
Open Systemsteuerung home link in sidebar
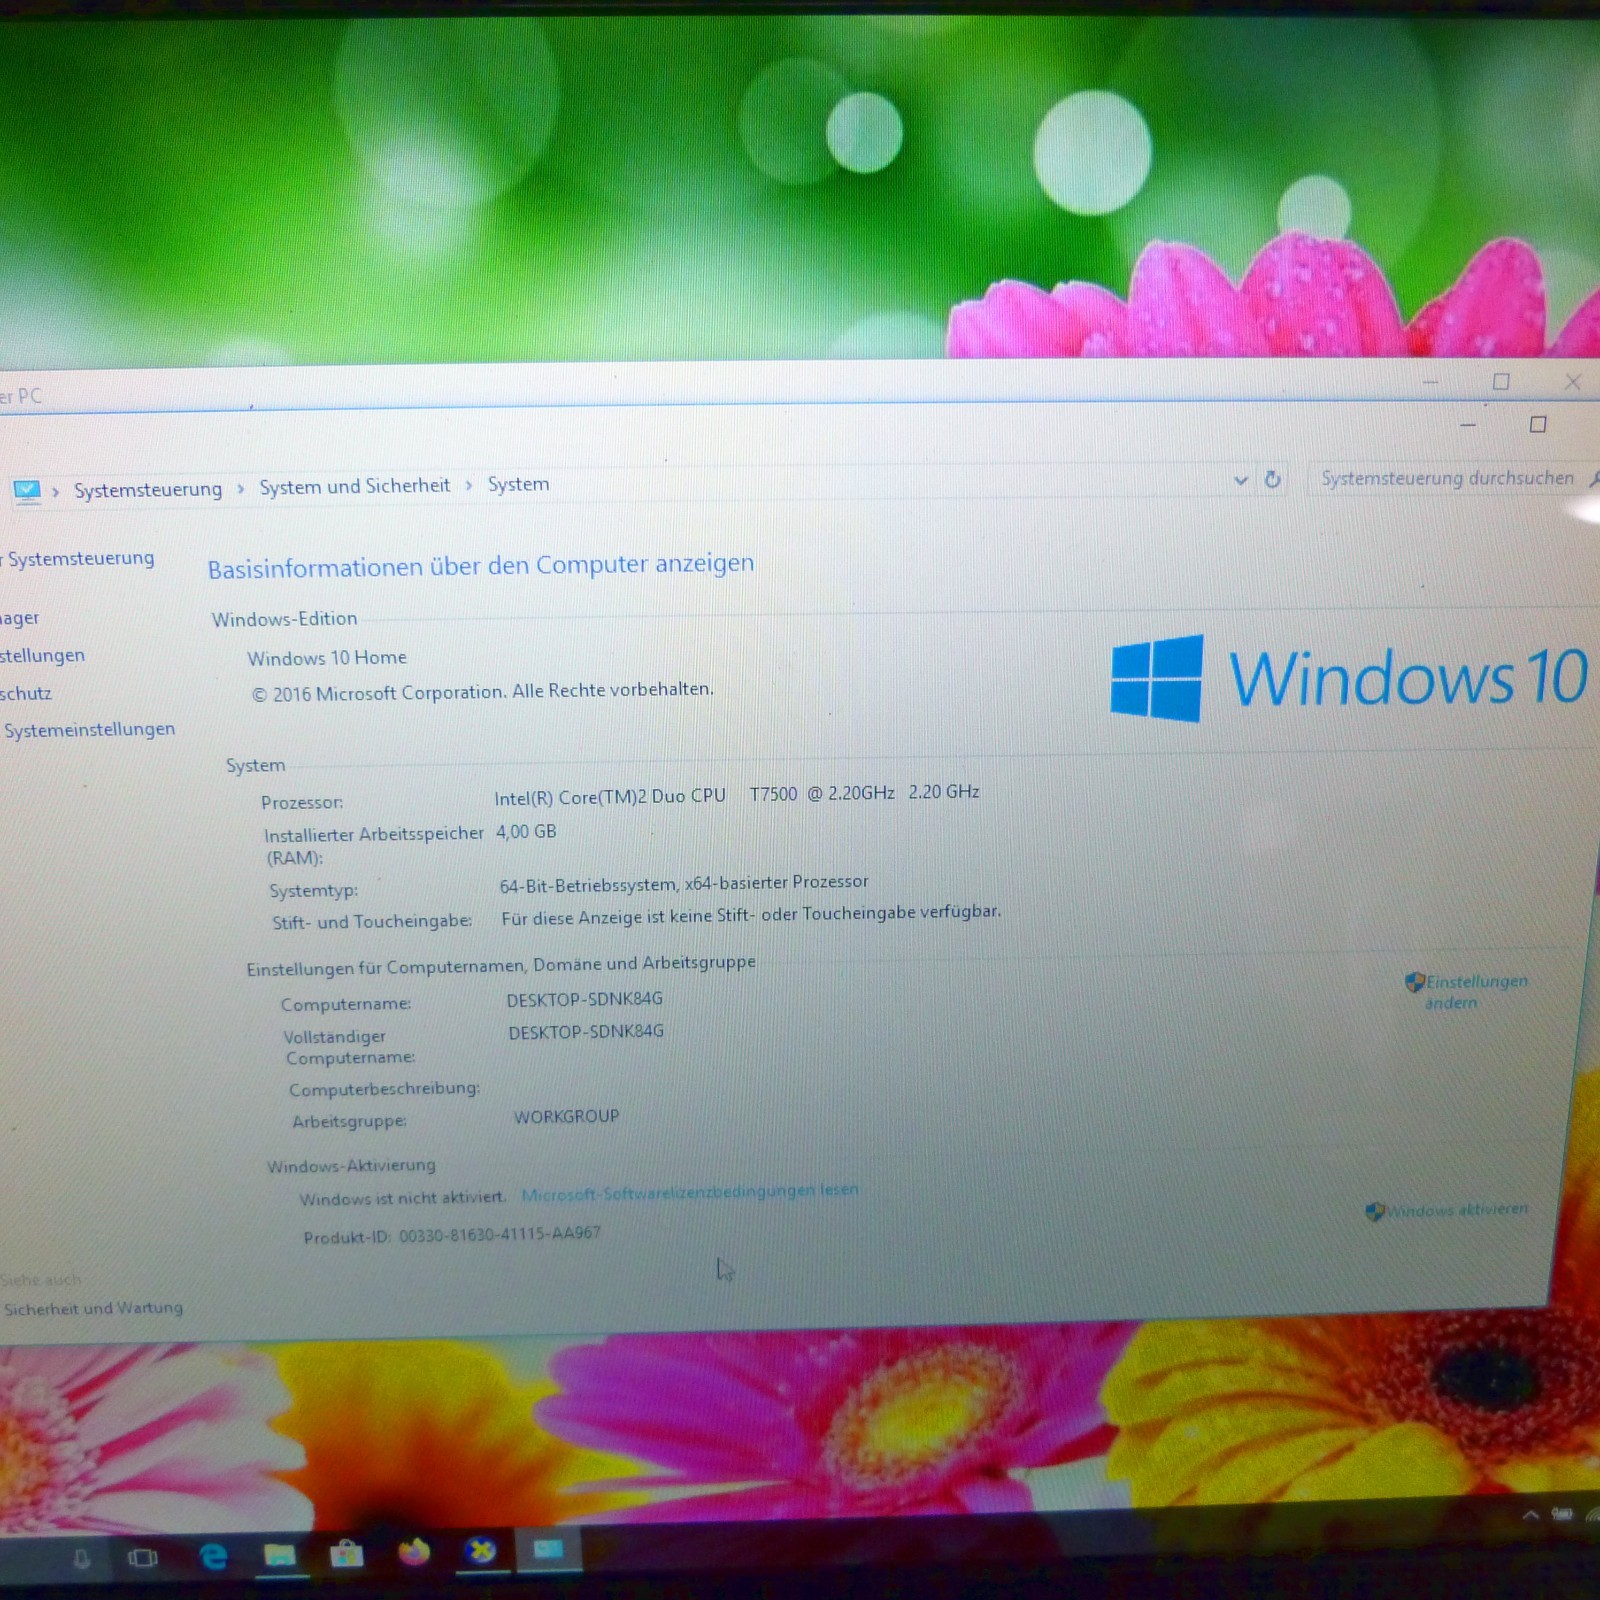78,558
